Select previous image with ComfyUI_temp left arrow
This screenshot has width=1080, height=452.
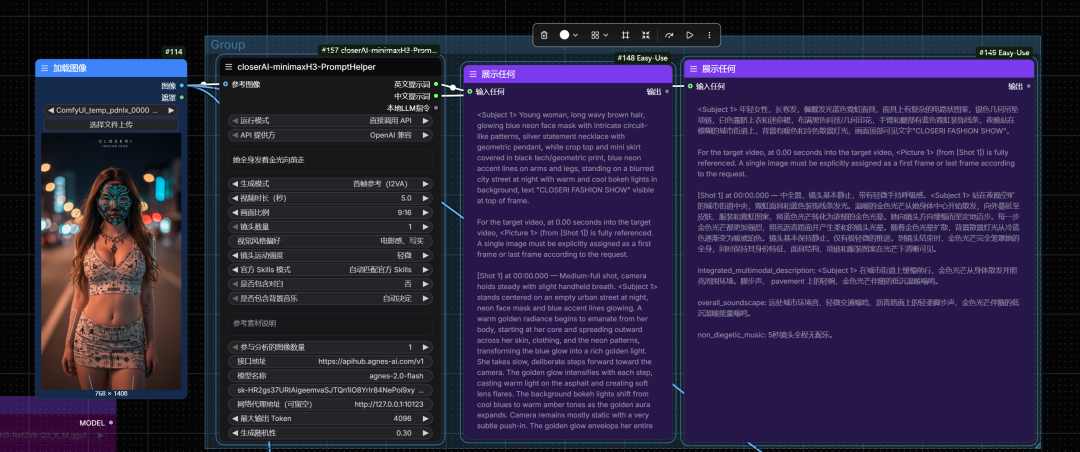[51, 110]
